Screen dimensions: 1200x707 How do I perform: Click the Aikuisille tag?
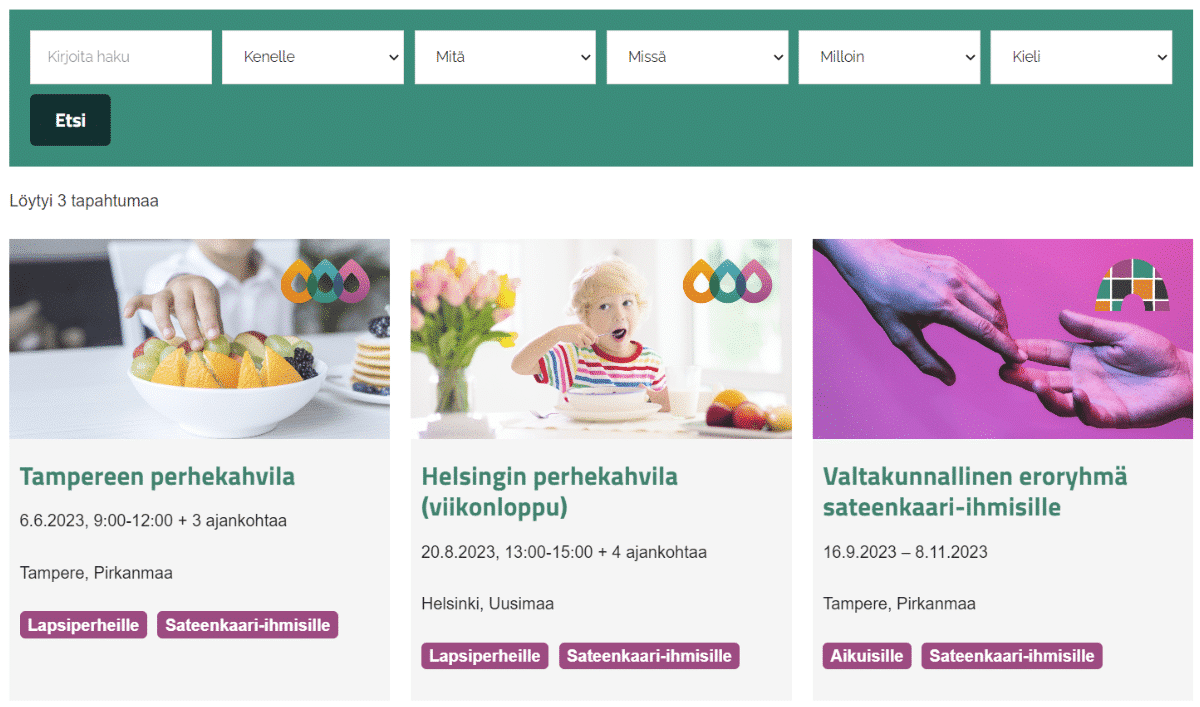point(867,656)
